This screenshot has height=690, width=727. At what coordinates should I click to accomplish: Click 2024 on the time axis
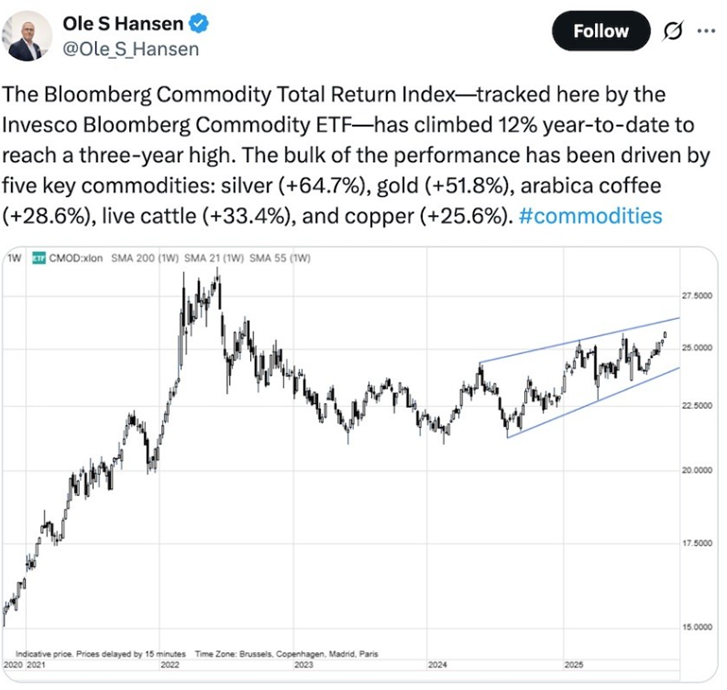tap(436, 663)
